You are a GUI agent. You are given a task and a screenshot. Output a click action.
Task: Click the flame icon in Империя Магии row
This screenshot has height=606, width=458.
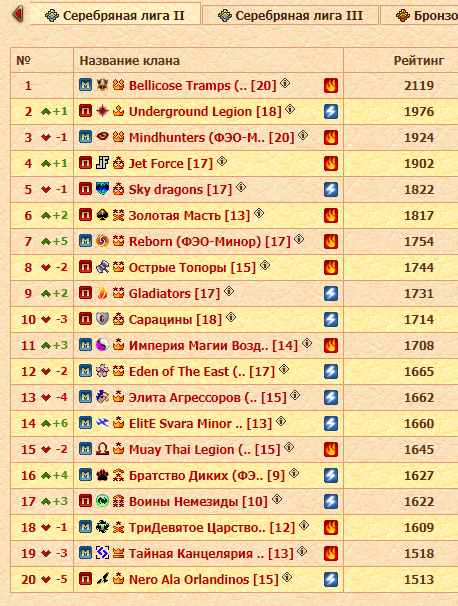pyautogui.click(x=331, y=345)
